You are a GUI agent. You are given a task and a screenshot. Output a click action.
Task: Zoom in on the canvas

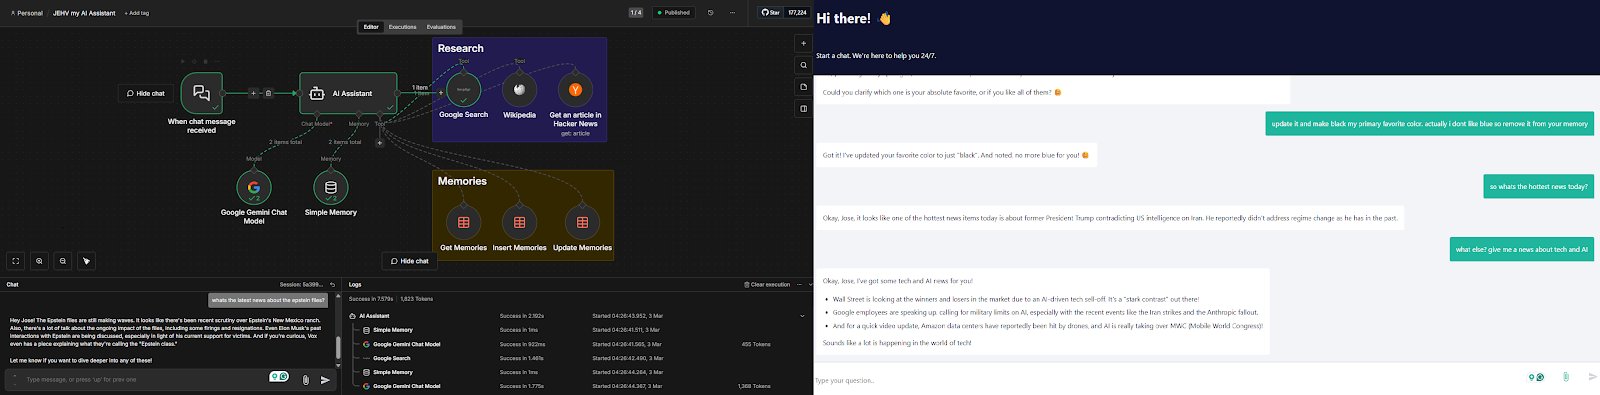39,261
